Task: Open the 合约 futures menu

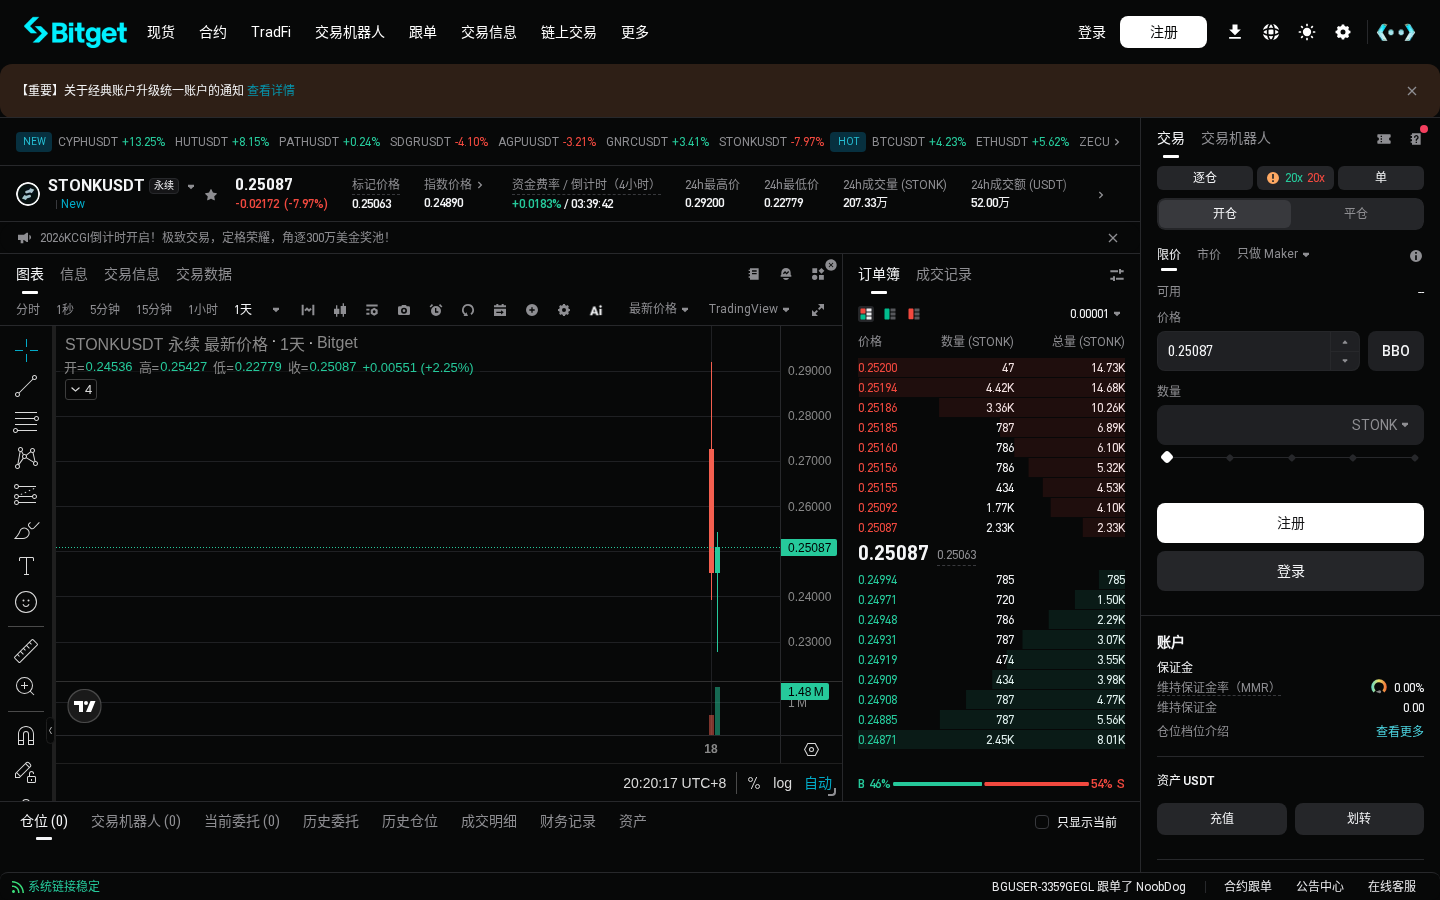Action: pos(213,32)
